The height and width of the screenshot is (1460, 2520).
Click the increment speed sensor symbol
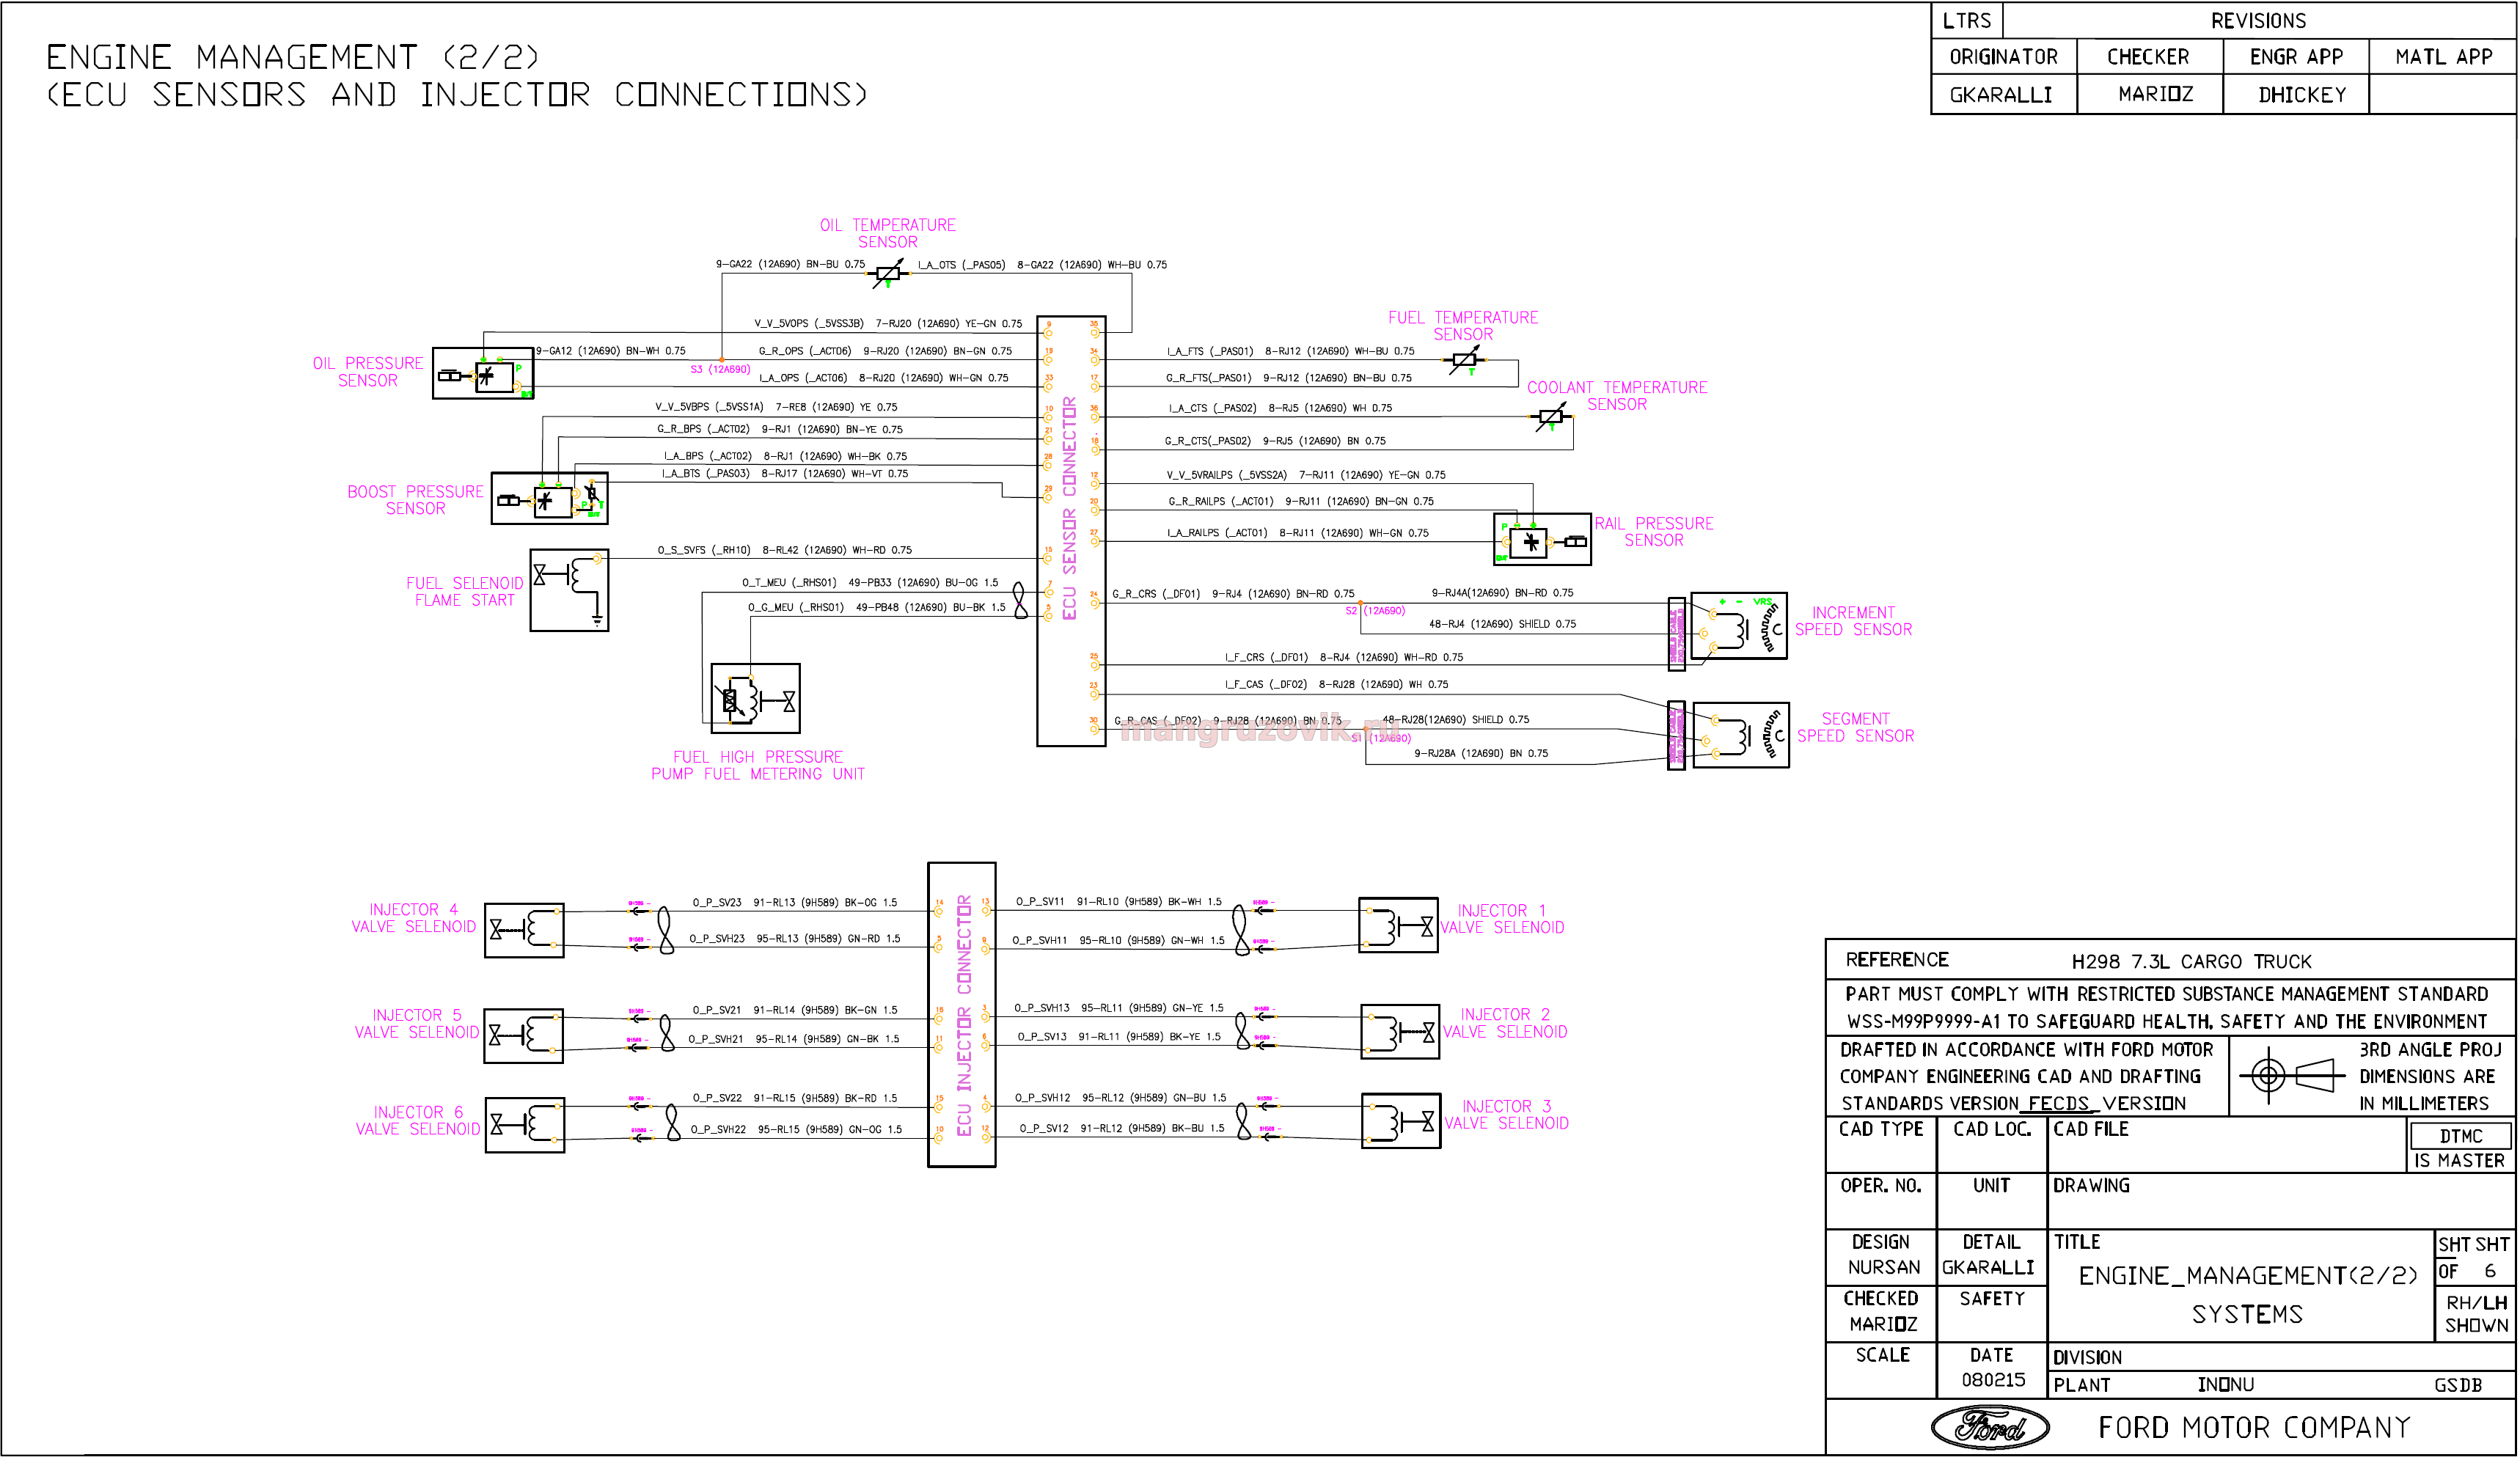click(x=1739, y=626)
